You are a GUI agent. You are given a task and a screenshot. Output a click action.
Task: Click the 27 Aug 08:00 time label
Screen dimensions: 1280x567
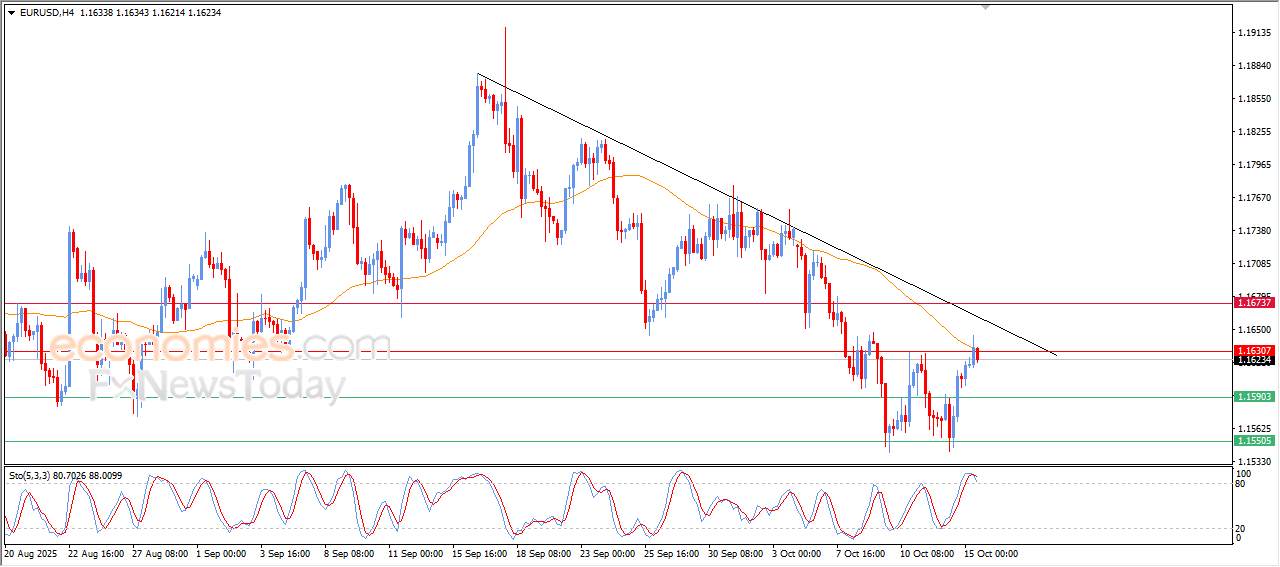(160, 553)
